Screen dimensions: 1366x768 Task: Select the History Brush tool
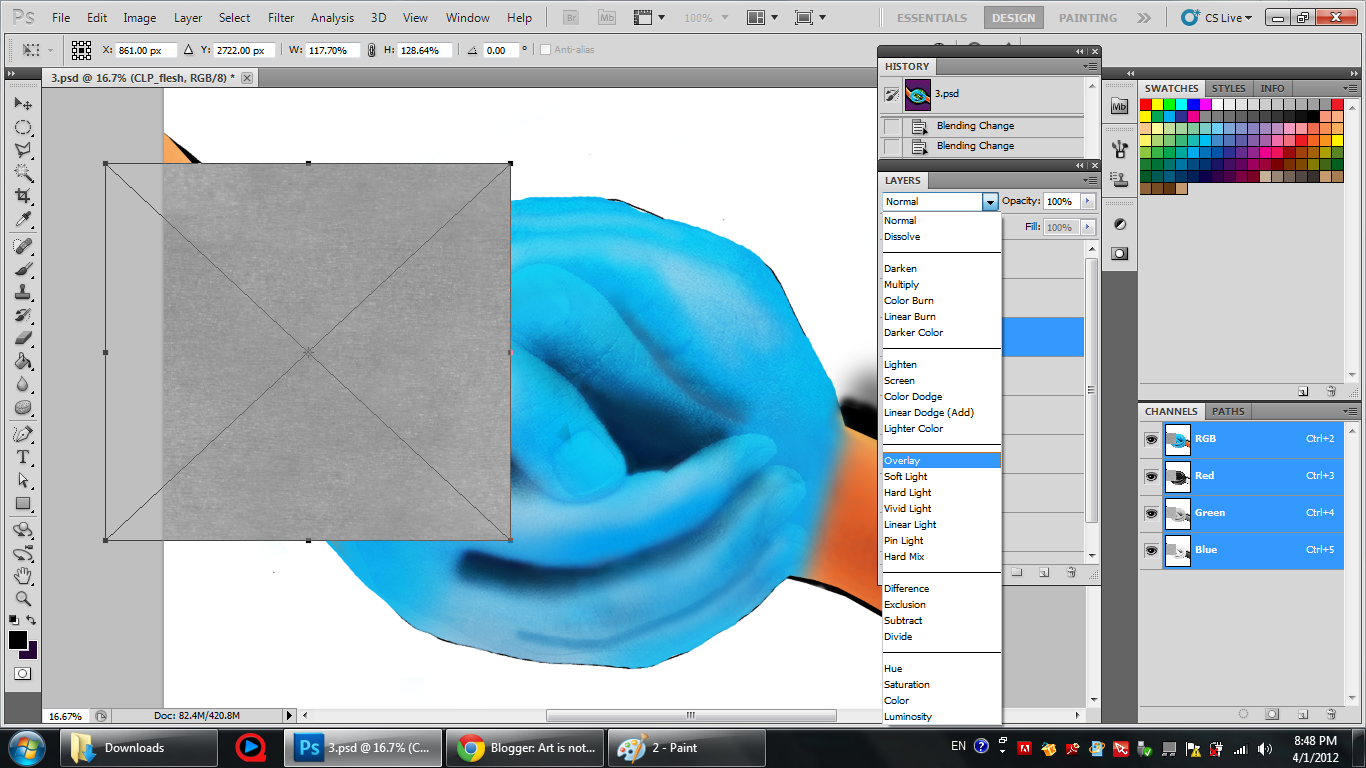click(x=22, y=315)
